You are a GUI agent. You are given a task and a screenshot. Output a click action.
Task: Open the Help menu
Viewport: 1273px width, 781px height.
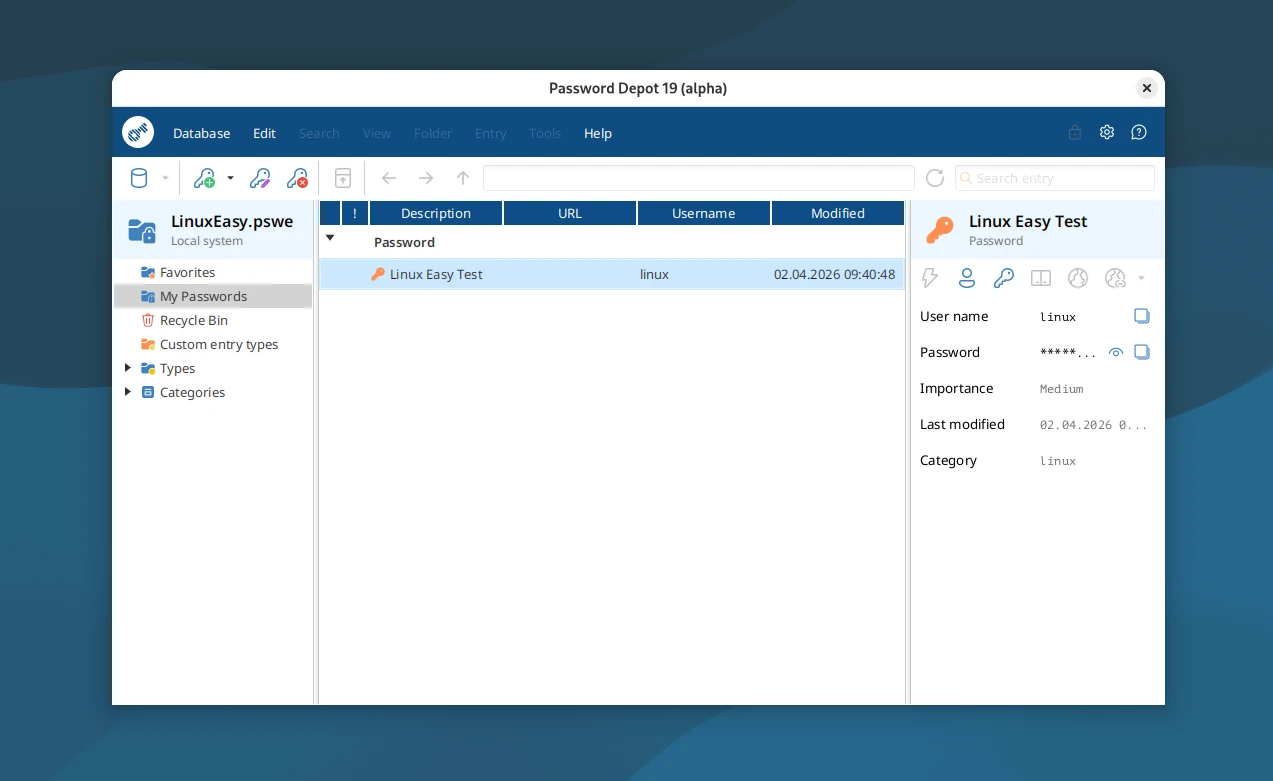coord(598,133)
